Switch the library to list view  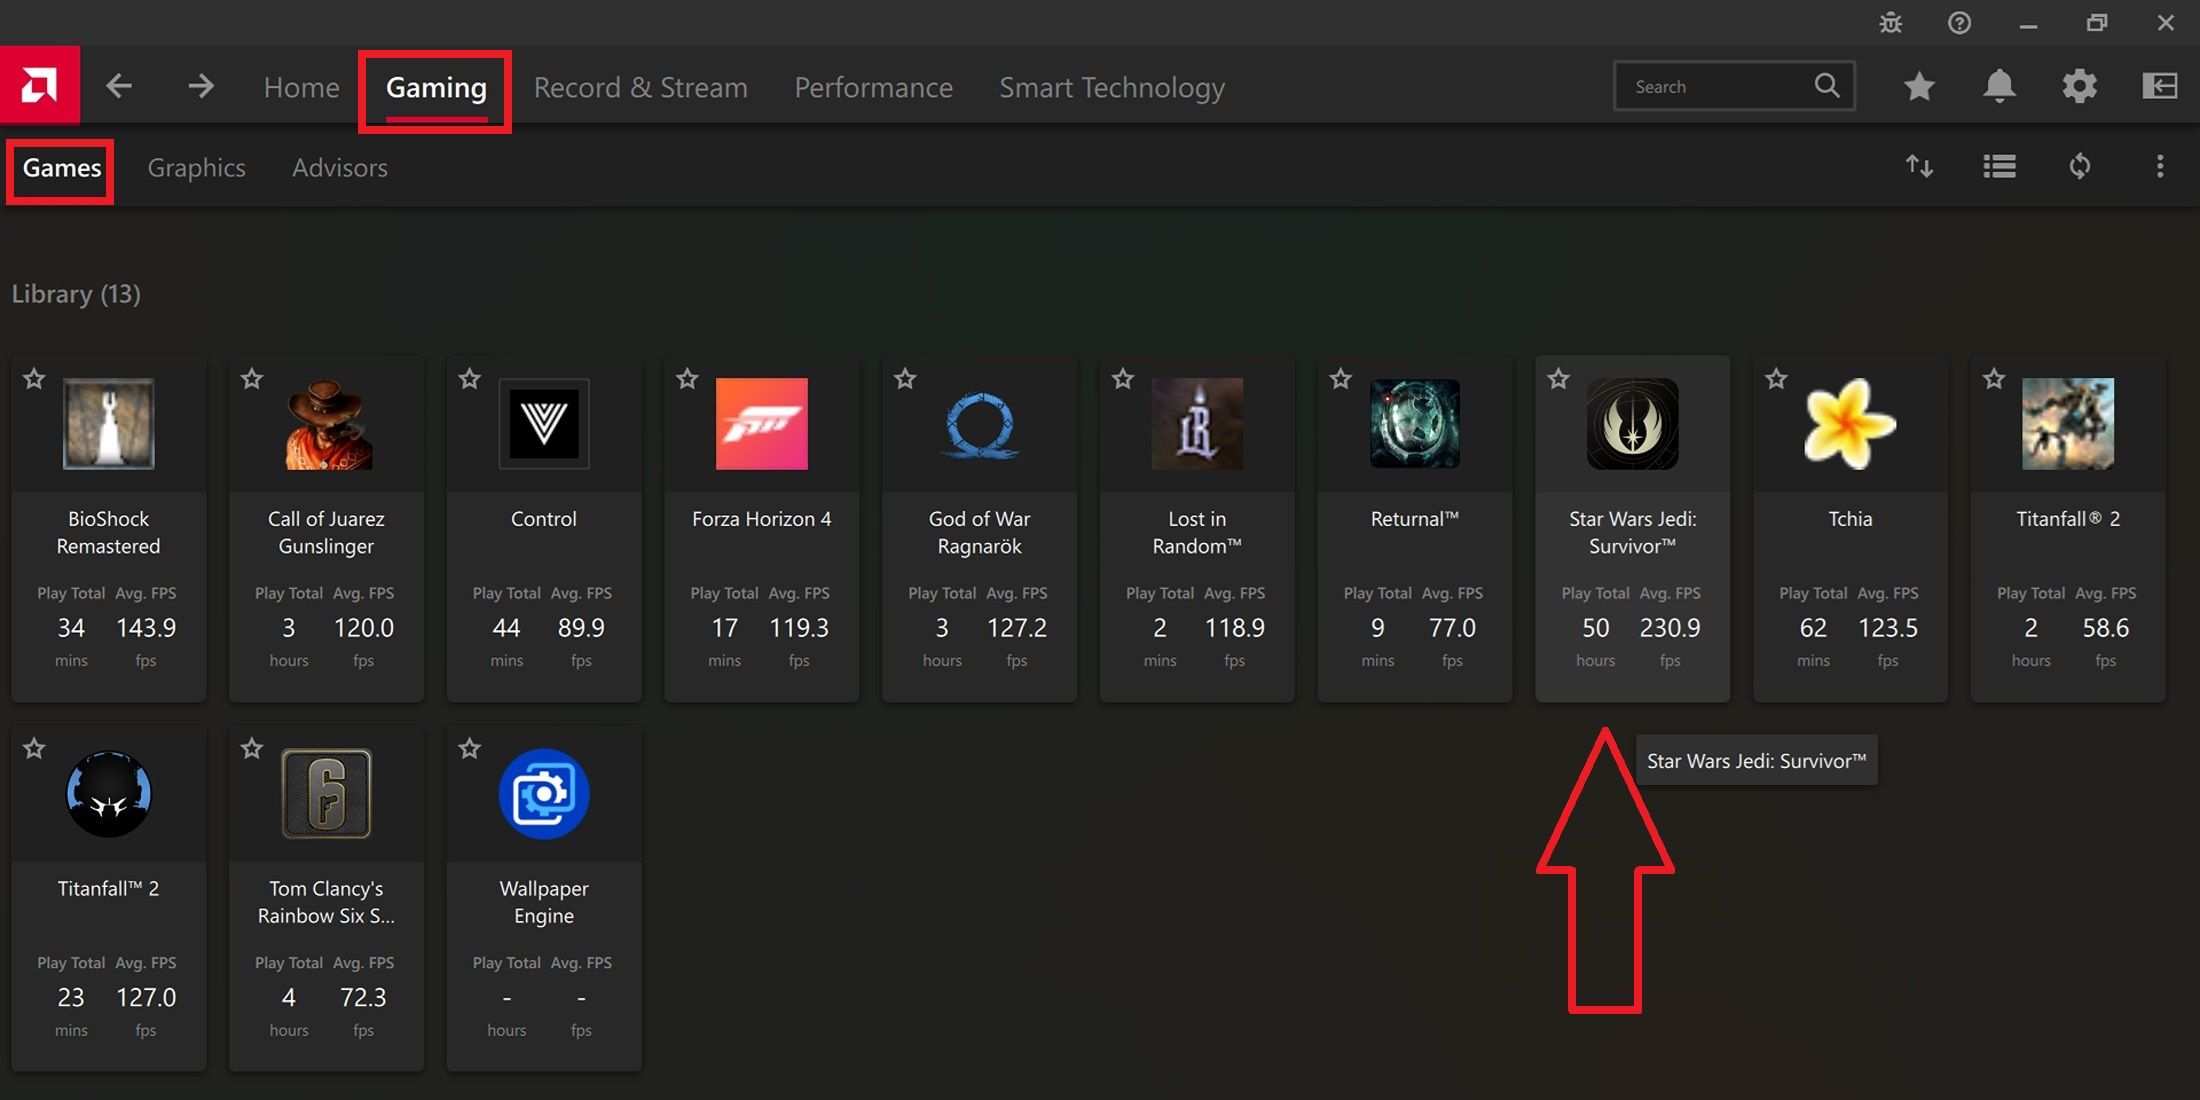click(x=1999, y=167)
